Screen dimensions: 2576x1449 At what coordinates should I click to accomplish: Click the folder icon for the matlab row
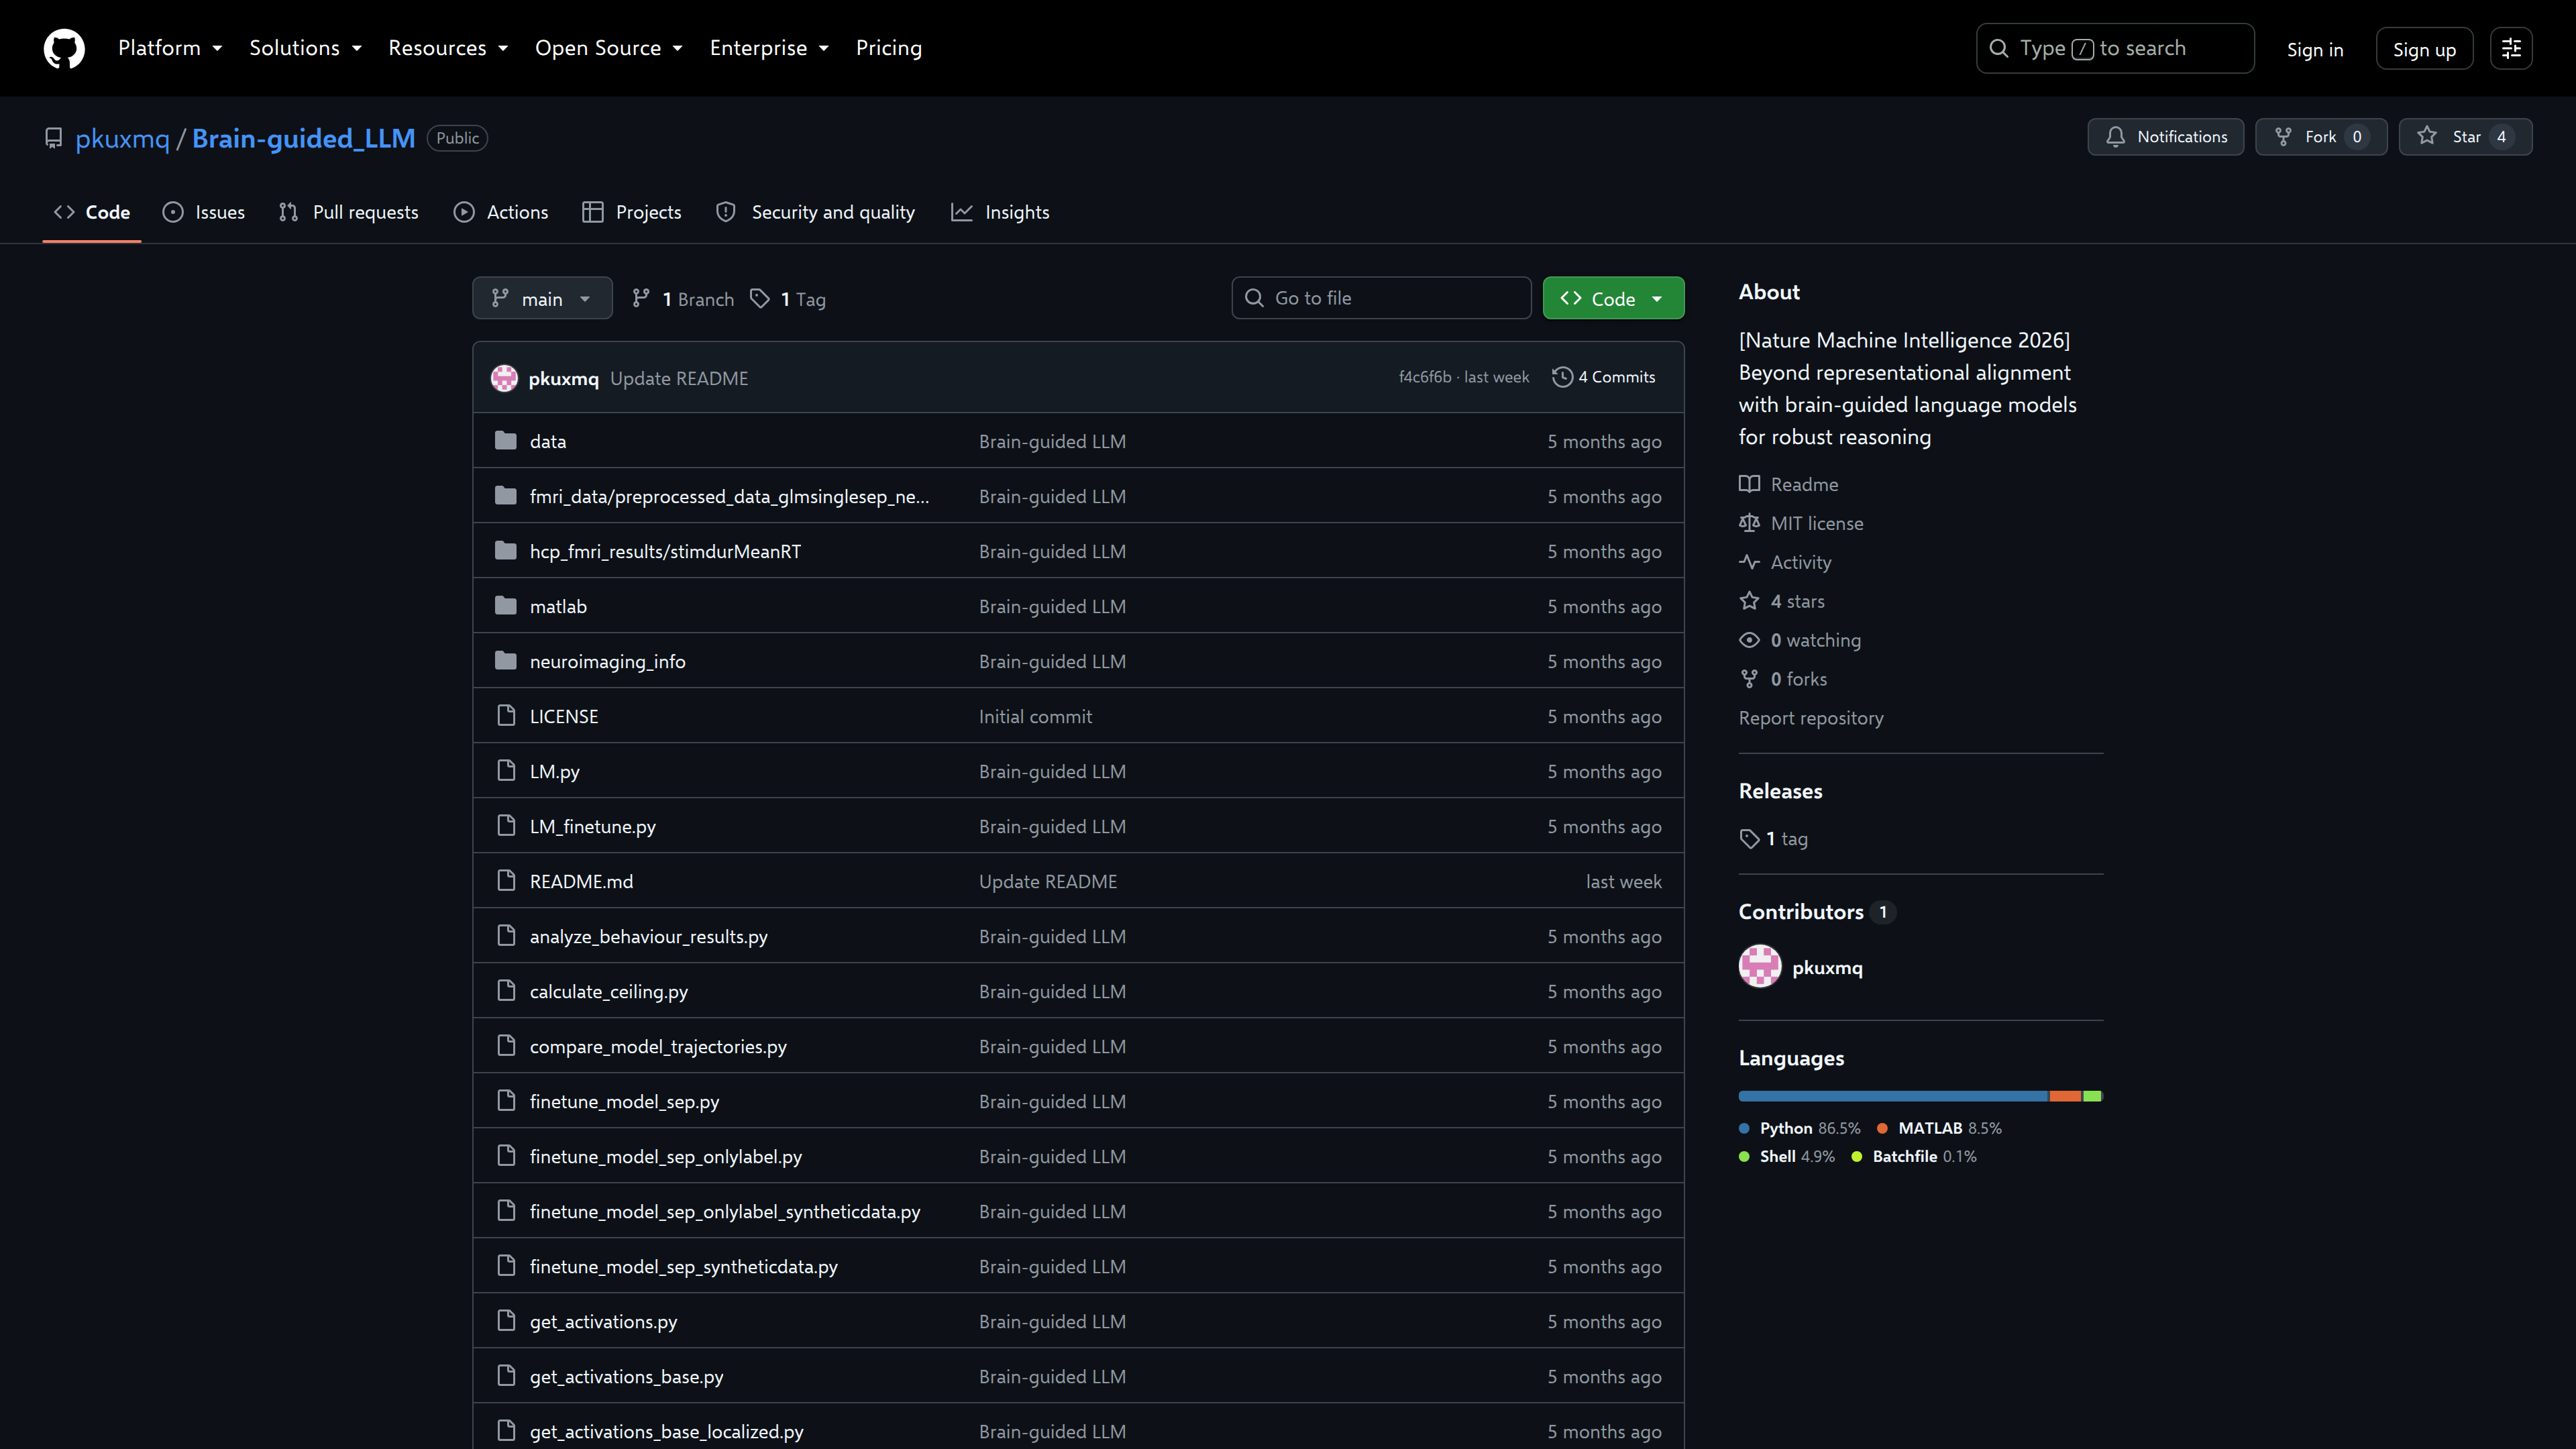click(506, 606)
